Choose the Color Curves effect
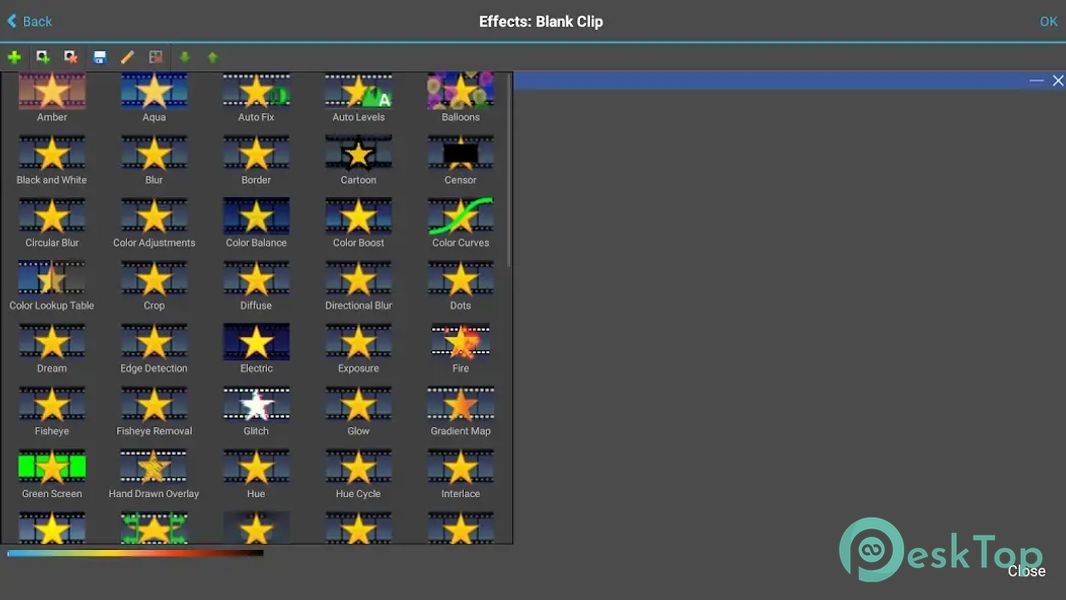The height and width of the screenshot is (600, 1066). (x=460, y=223)
